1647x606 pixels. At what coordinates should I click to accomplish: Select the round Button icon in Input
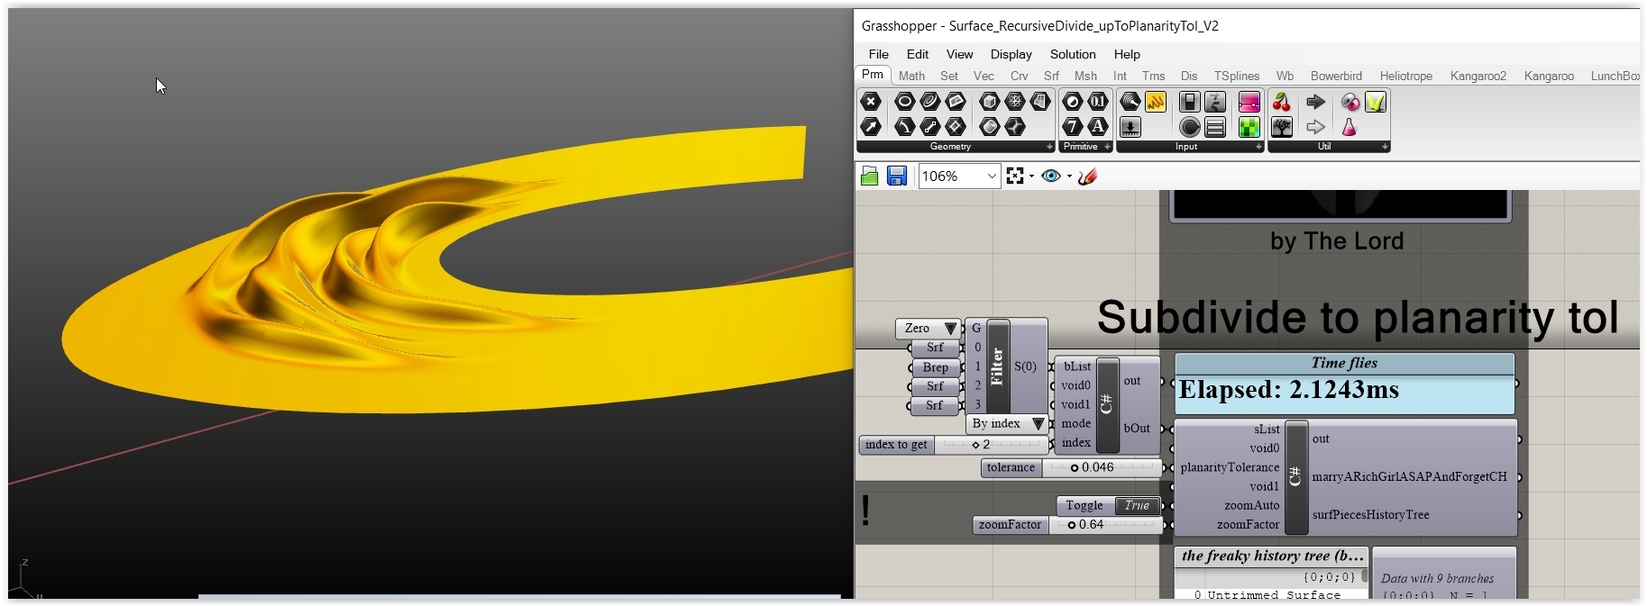(x=1189, y=127)
